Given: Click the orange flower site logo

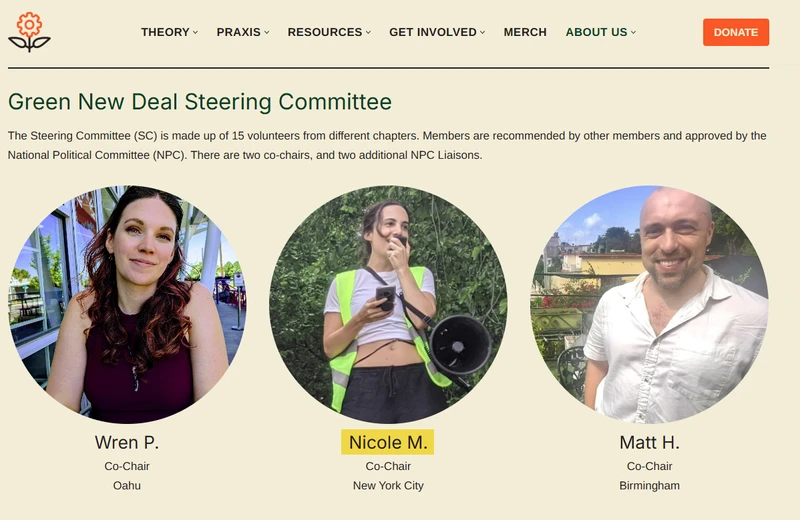Looking at the screenshot, I should 29,32.
